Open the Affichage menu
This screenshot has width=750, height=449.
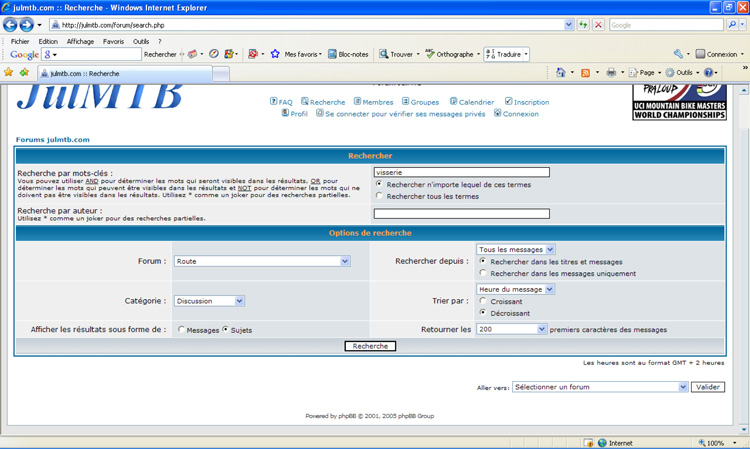click(x=80, y=42)
